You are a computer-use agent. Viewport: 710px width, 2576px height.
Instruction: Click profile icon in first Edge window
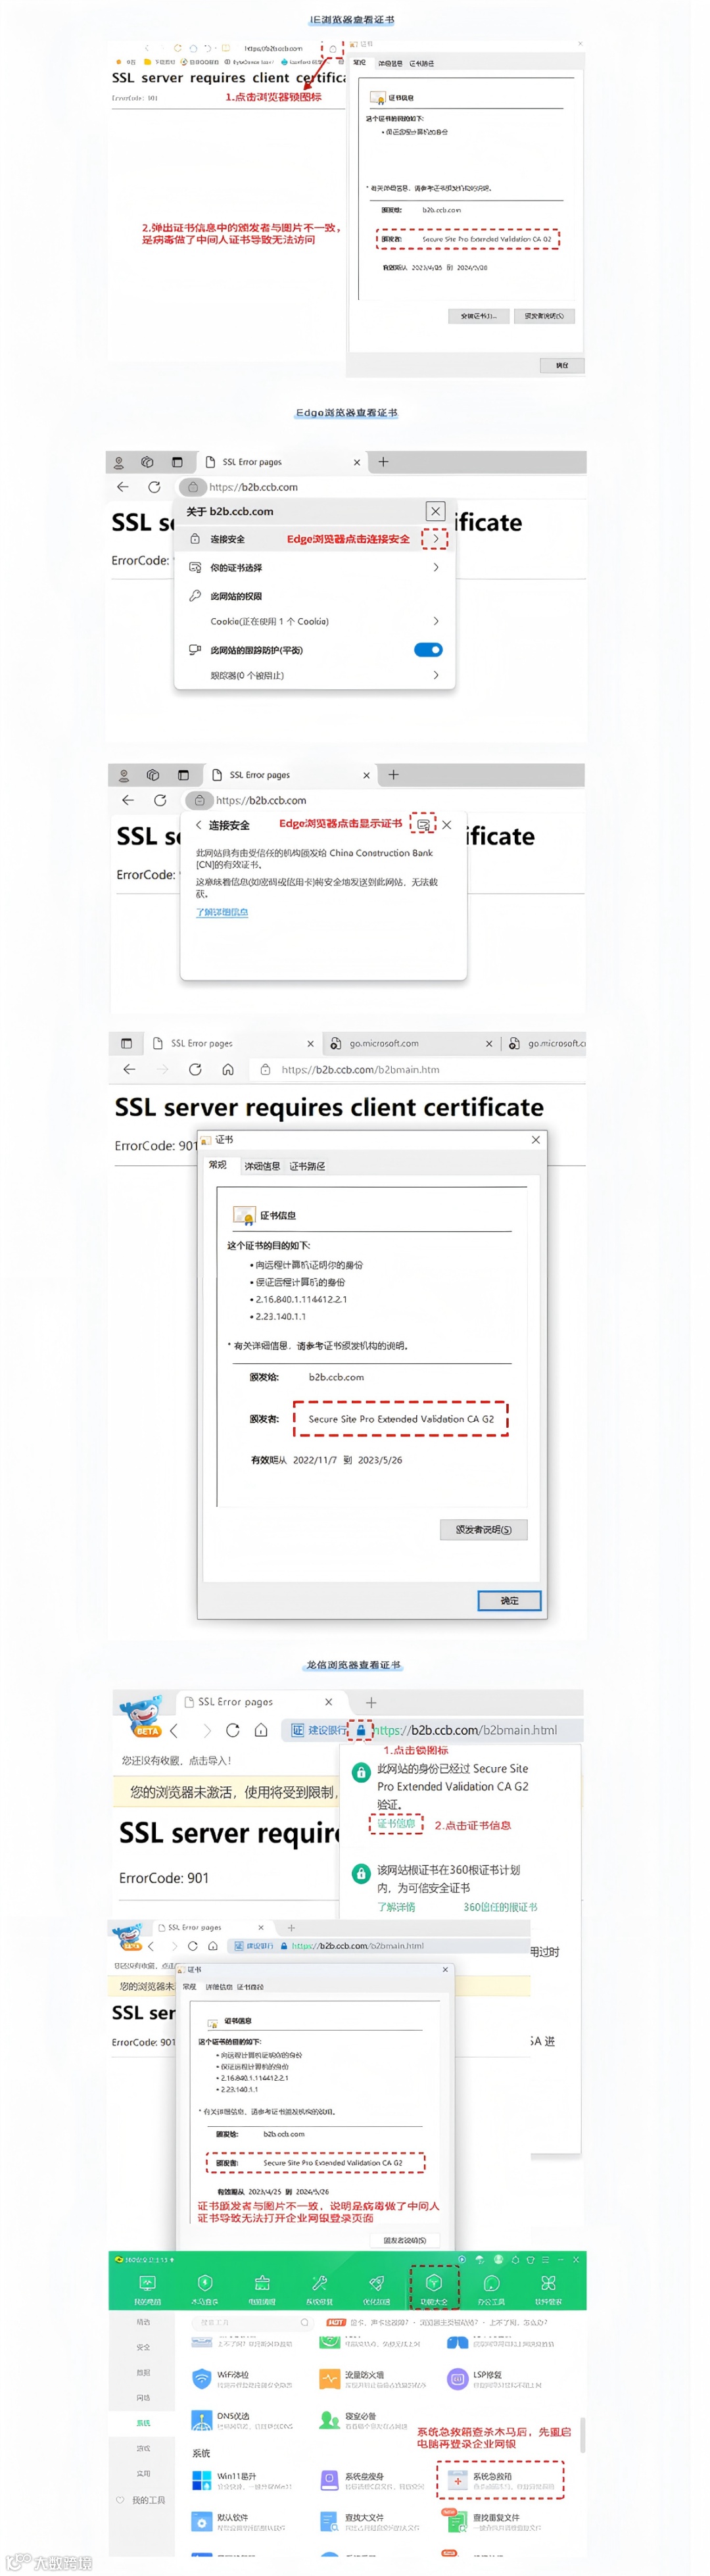(x=118, y=462)
